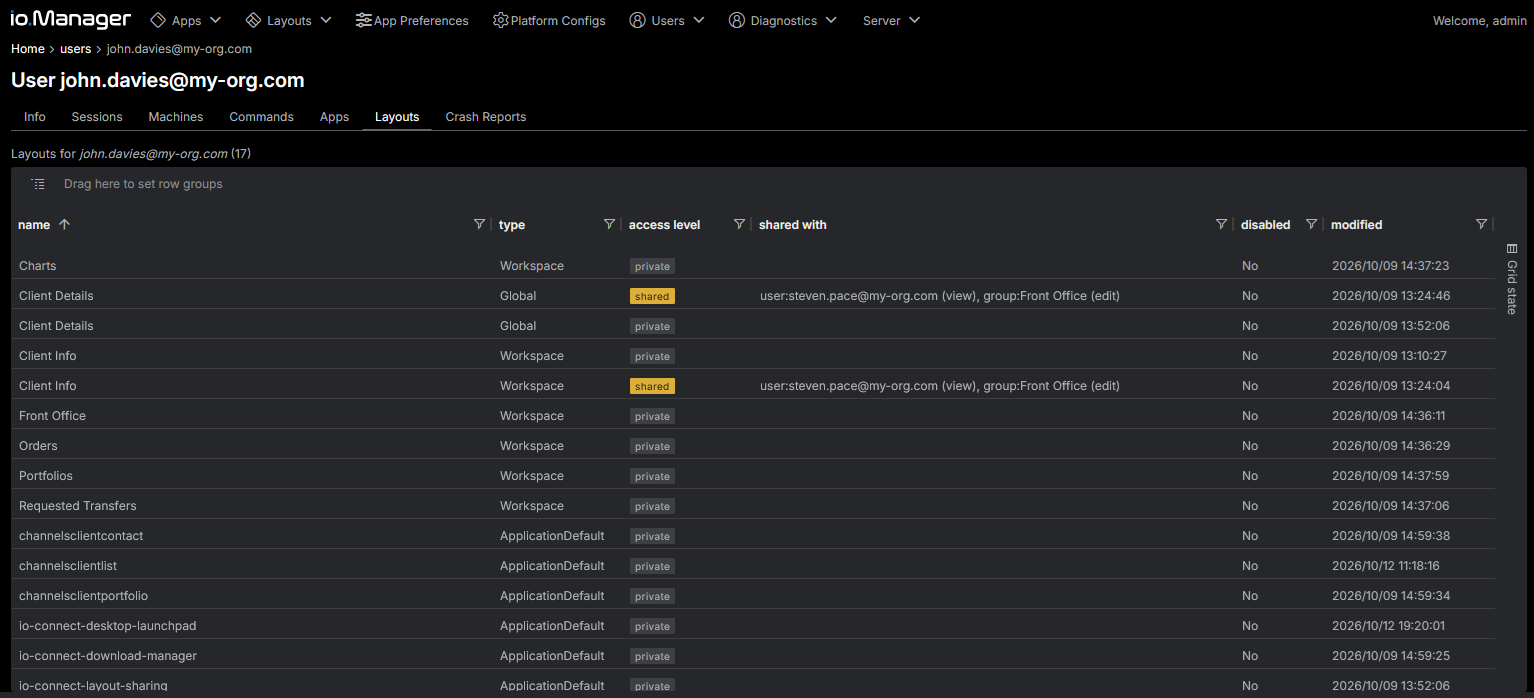Select the Charts layout row

(x=753, y=266)
